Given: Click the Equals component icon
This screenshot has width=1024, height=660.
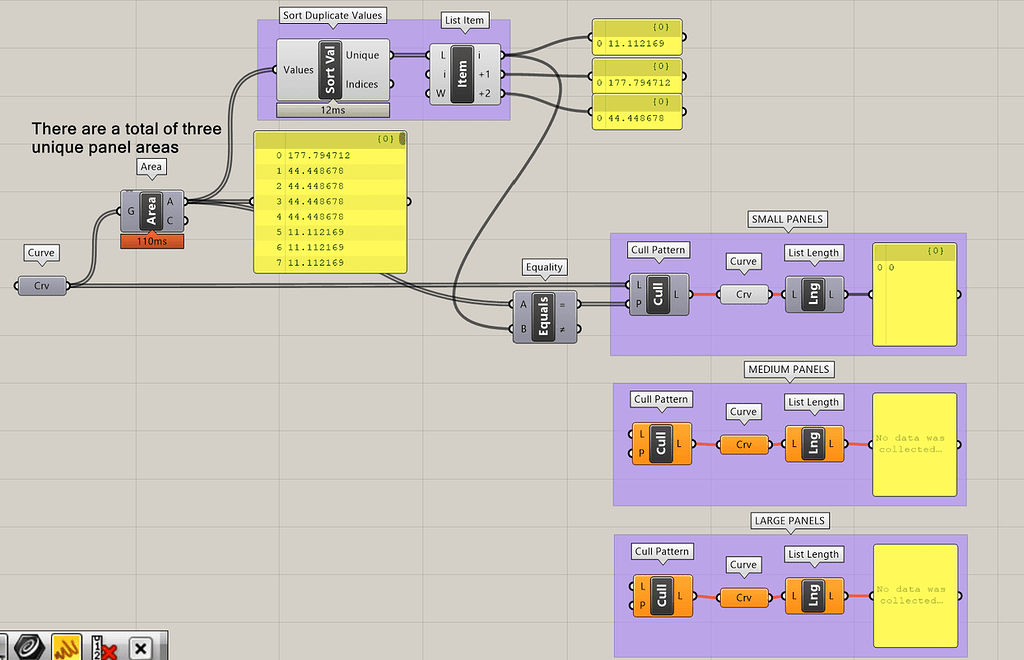Looking at the screenshot, I should pos(543,317).
